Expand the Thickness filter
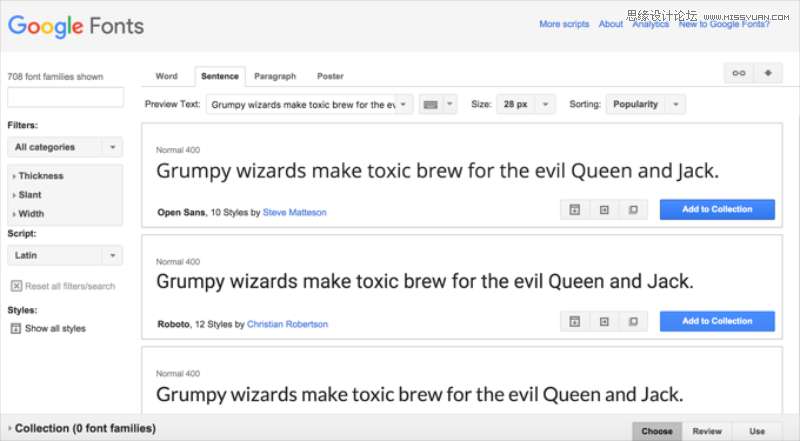The width and height of the screenshot is (800, 441). (40, 176)
